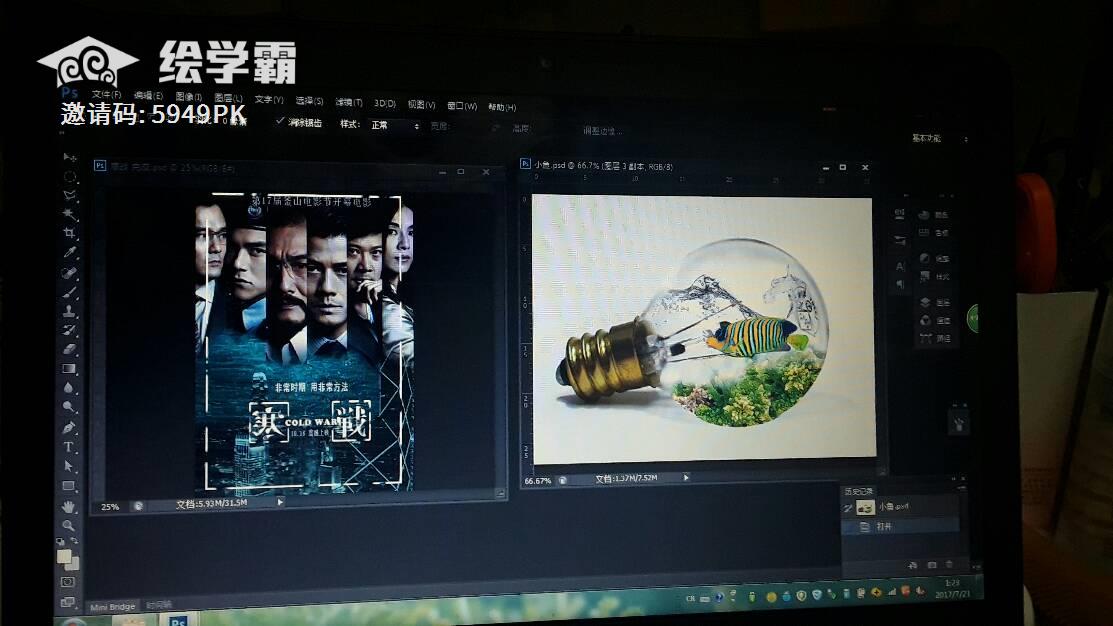Expand document info arrow in 小鱼.psd window
This screenshot has width=1113, height=626.
pos(686,478)
